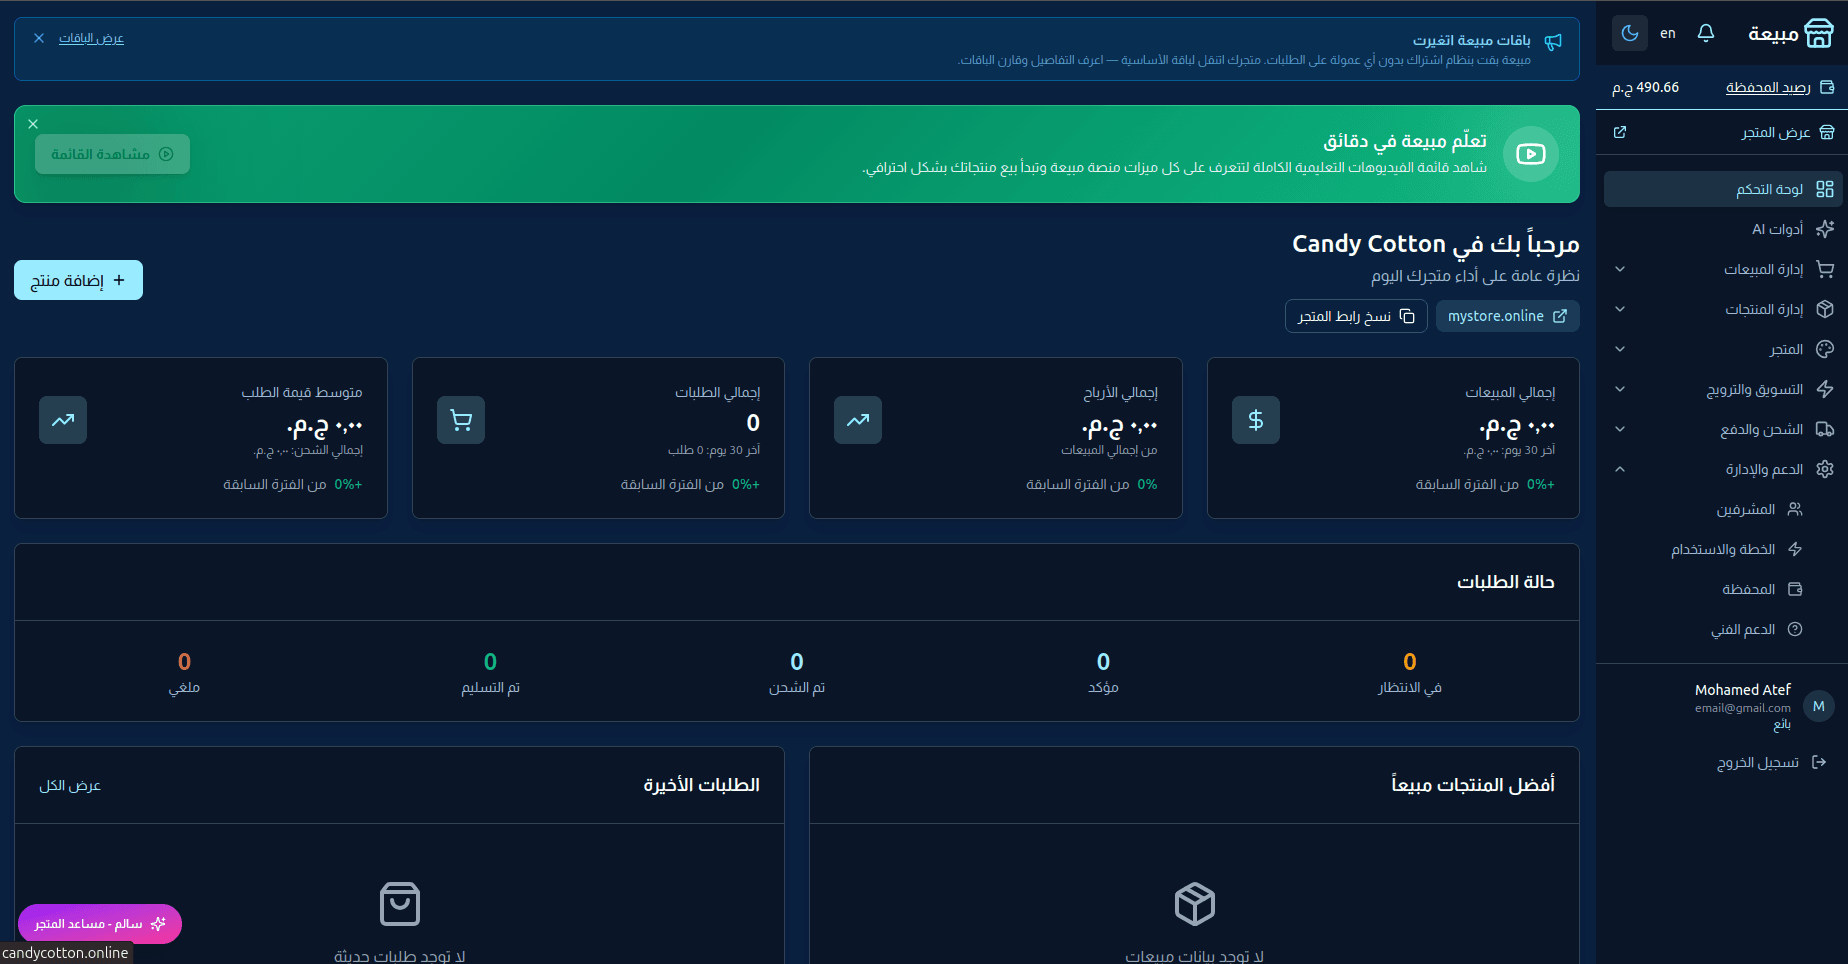
Task: Click the gear icon for الدعم والإدارة
Action: [1825, 469]
